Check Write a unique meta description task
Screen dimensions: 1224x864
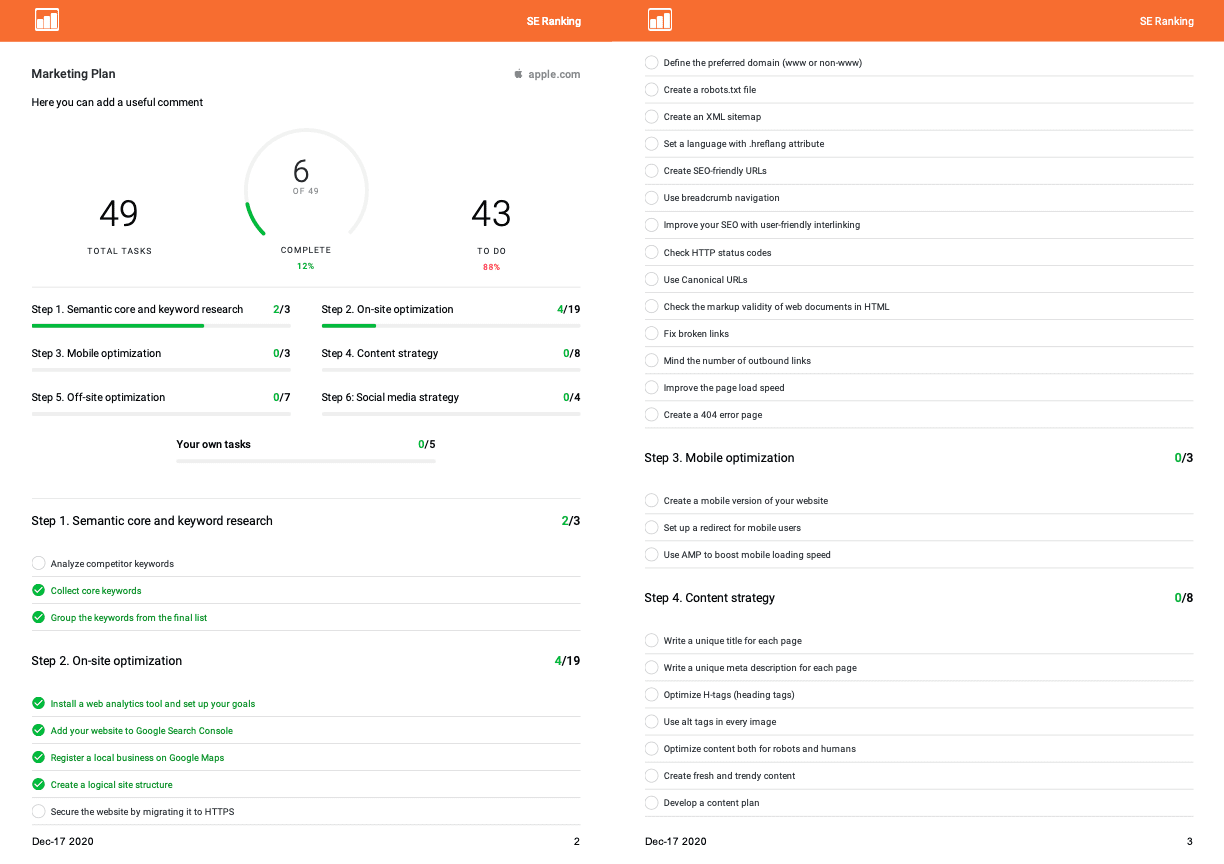pos(652,667)
